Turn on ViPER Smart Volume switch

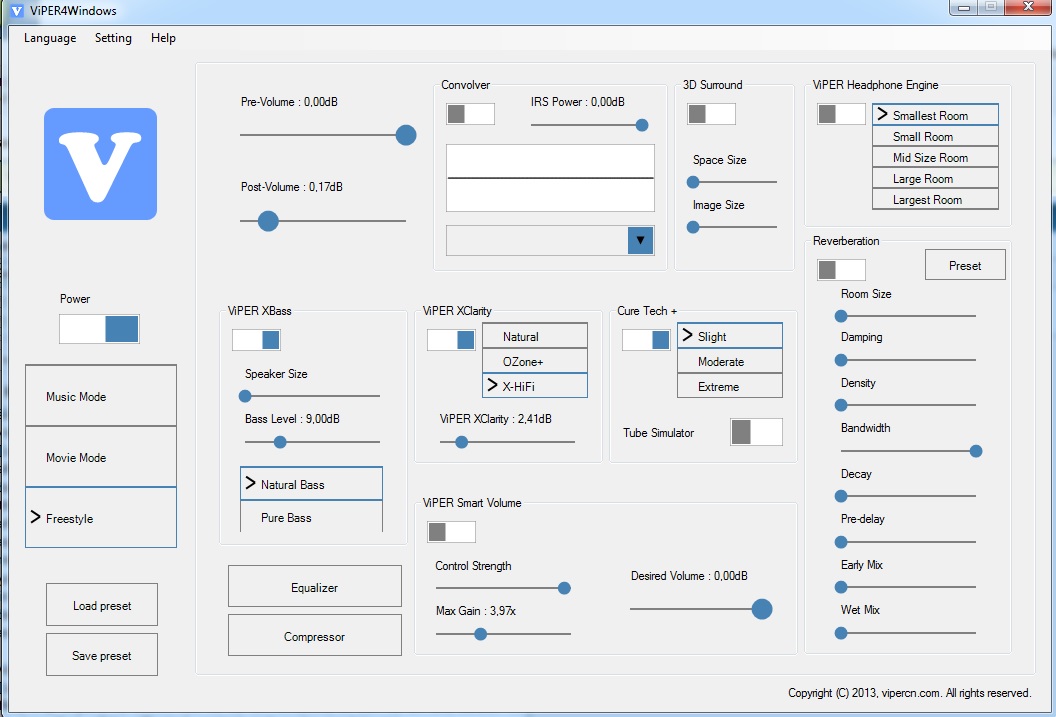[x=451, y=532]
